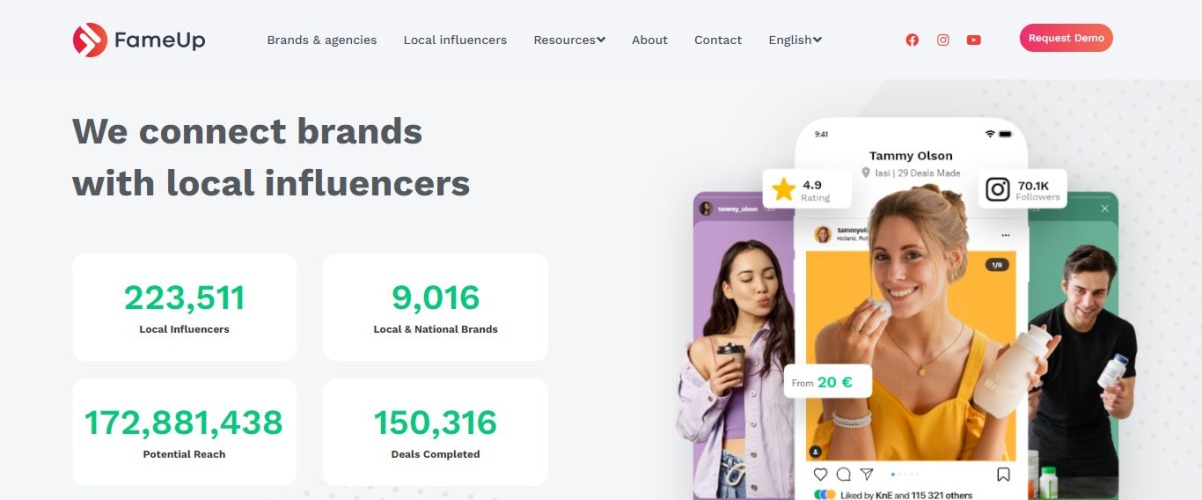Click the share paper-plane icon on post
1202x500 pixels.
[867, 474]
